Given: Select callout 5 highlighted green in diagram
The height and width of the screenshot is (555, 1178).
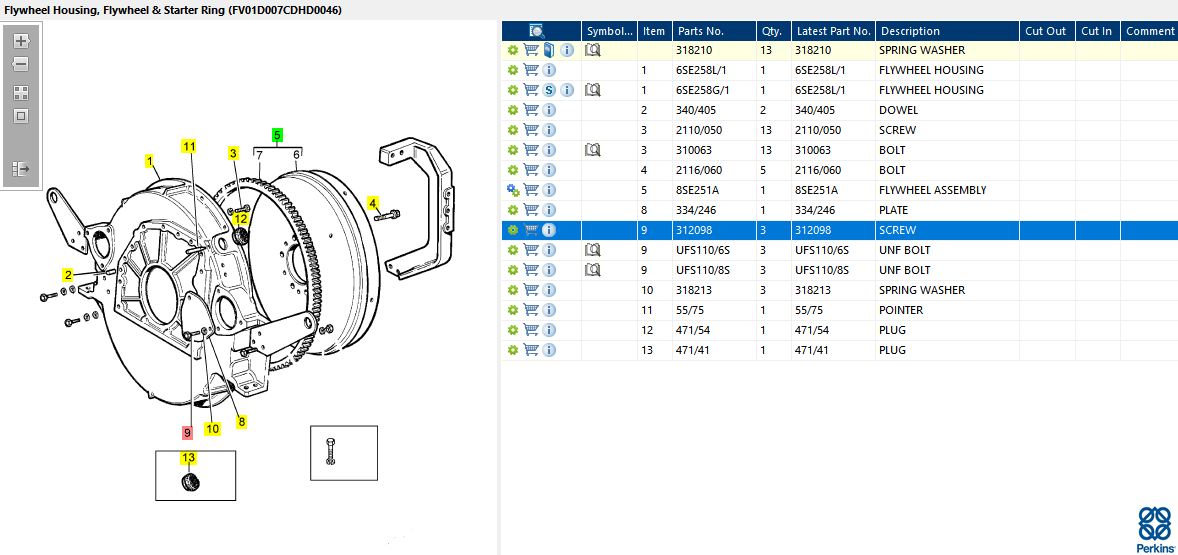Looking at the screenshot, I should tap(278, 134).
